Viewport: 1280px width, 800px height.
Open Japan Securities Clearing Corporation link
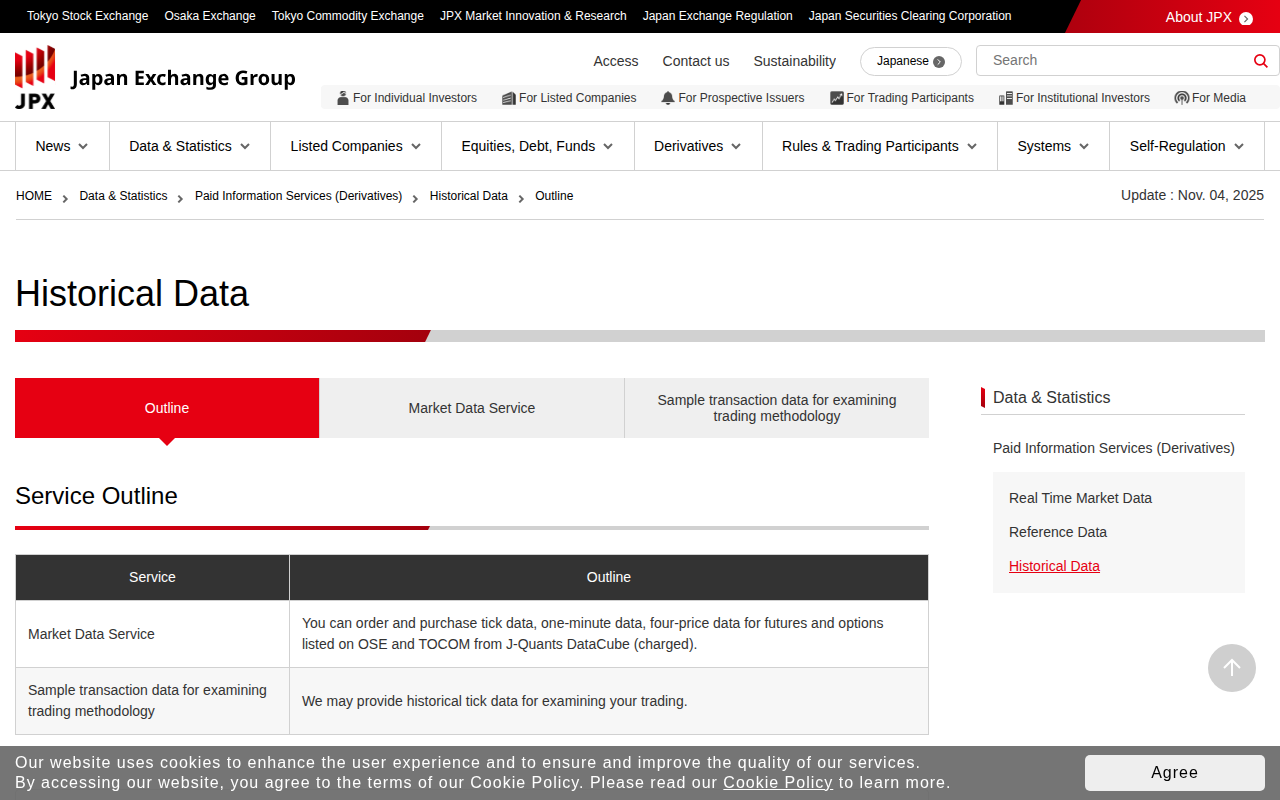(x=910, y=16)
